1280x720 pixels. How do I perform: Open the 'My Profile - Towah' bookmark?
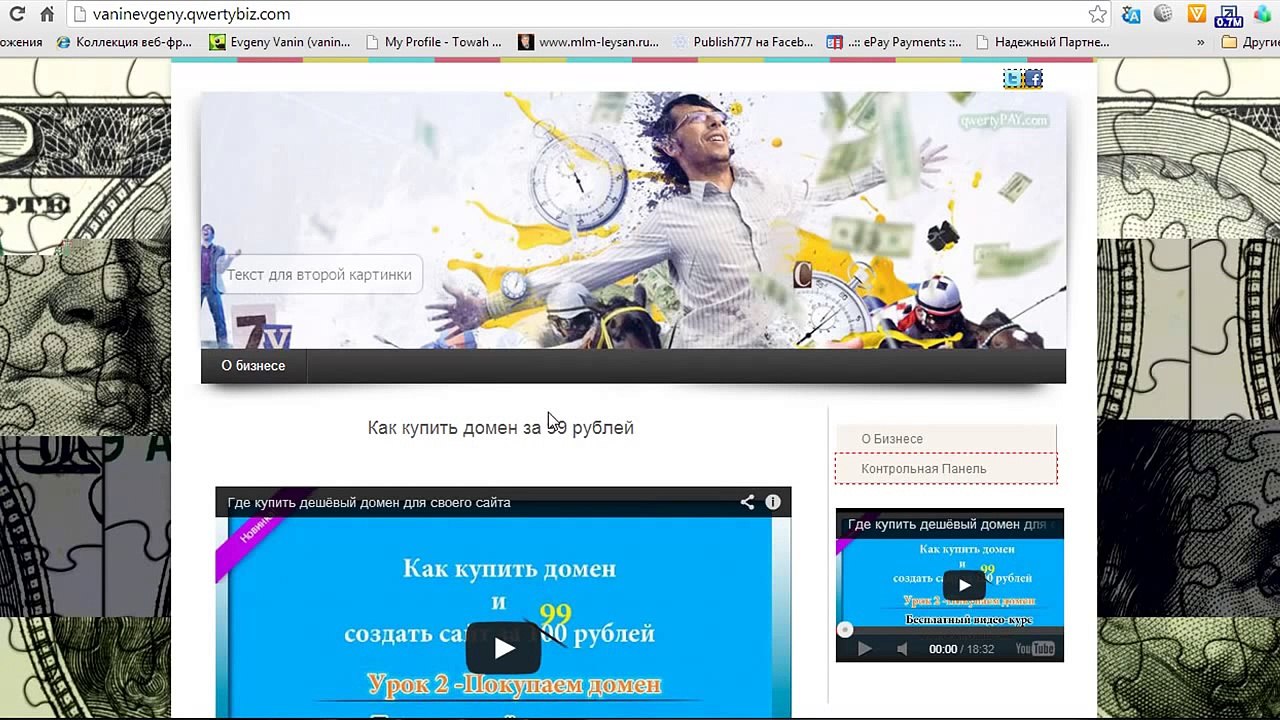tap(434, 42)
